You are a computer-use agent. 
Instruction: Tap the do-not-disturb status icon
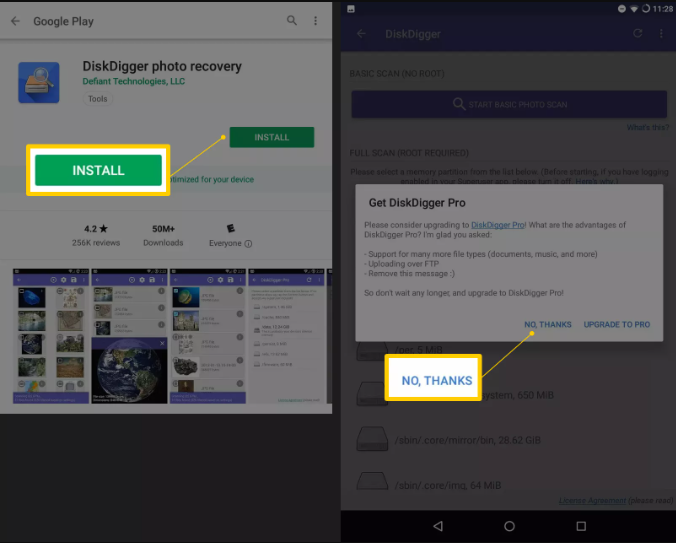pyautogui.click(x=622, y=9)
